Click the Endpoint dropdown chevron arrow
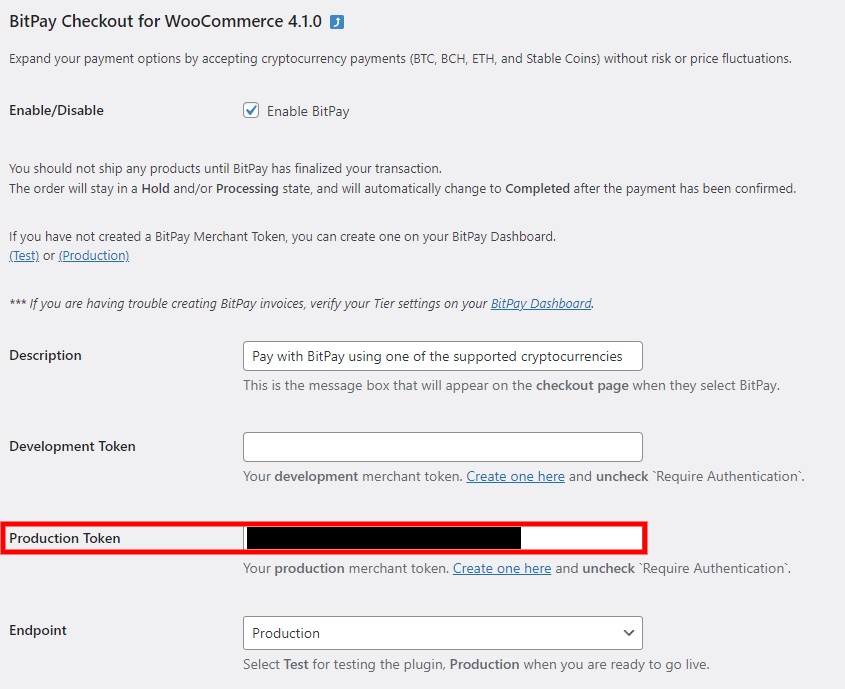The height and width of the screenshot is (689, 845). pyautogui.click(x=628, y=633)
